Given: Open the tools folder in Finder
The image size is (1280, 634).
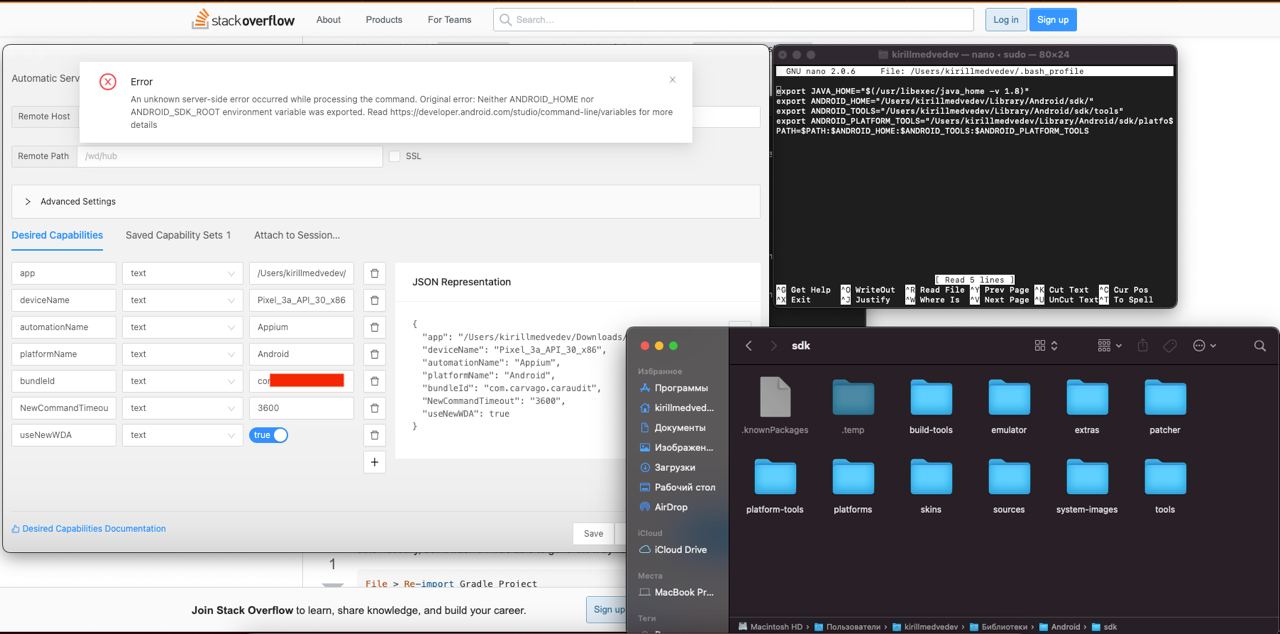Looking at the screenshot, I should pyautogui.click(x=1165, y=486).
